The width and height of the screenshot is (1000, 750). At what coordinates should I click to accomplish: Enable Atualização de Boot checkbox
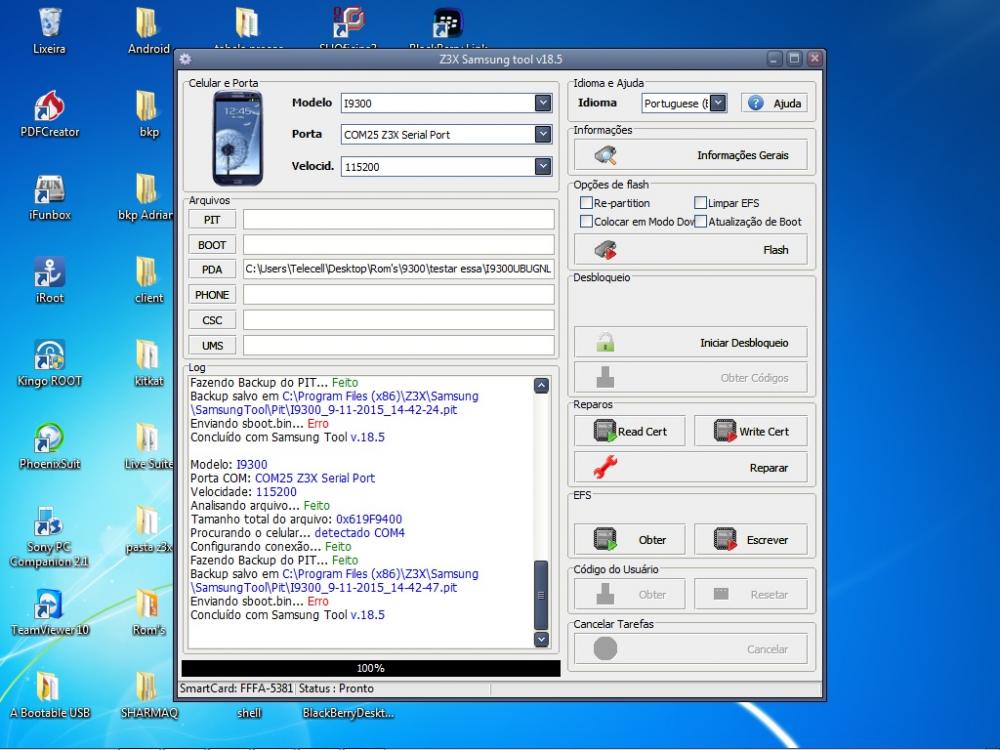(x=700, y=221)
